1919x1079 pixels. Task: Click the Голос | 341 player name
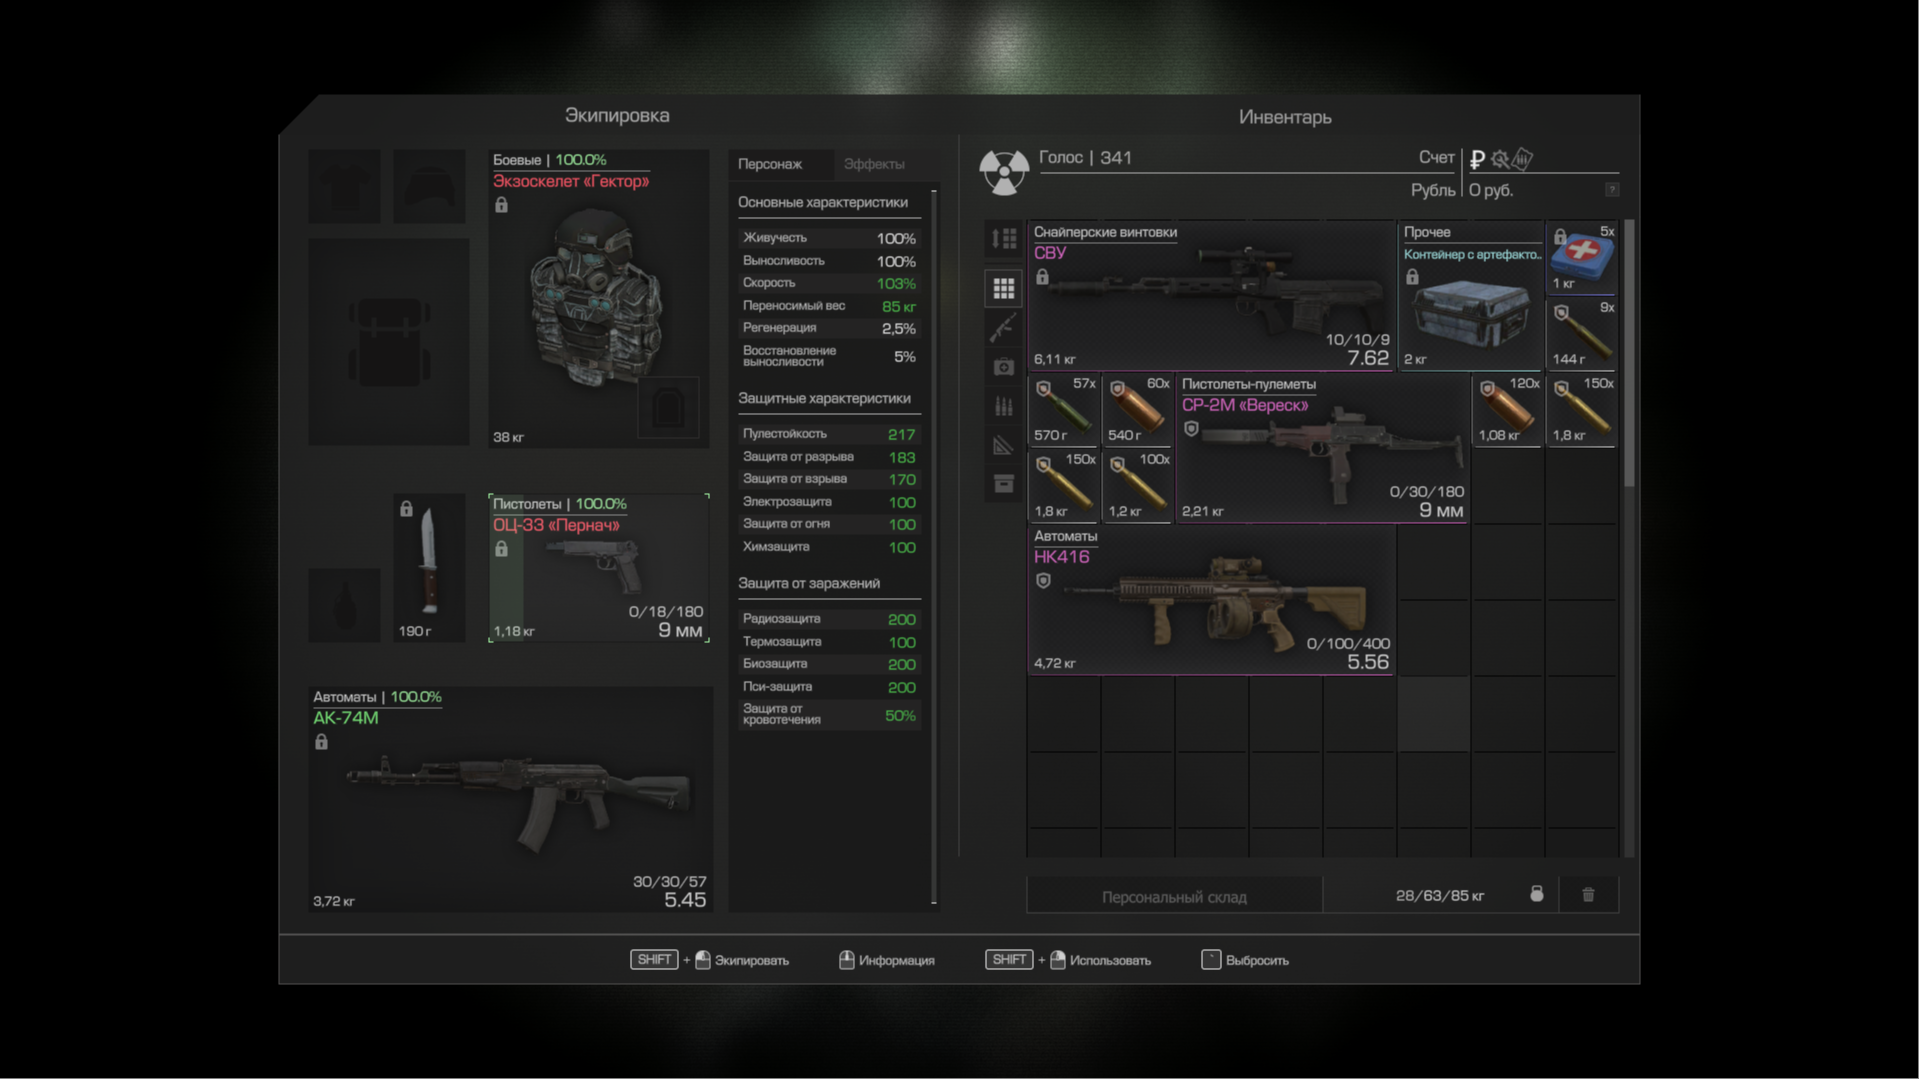[1085, 157]
